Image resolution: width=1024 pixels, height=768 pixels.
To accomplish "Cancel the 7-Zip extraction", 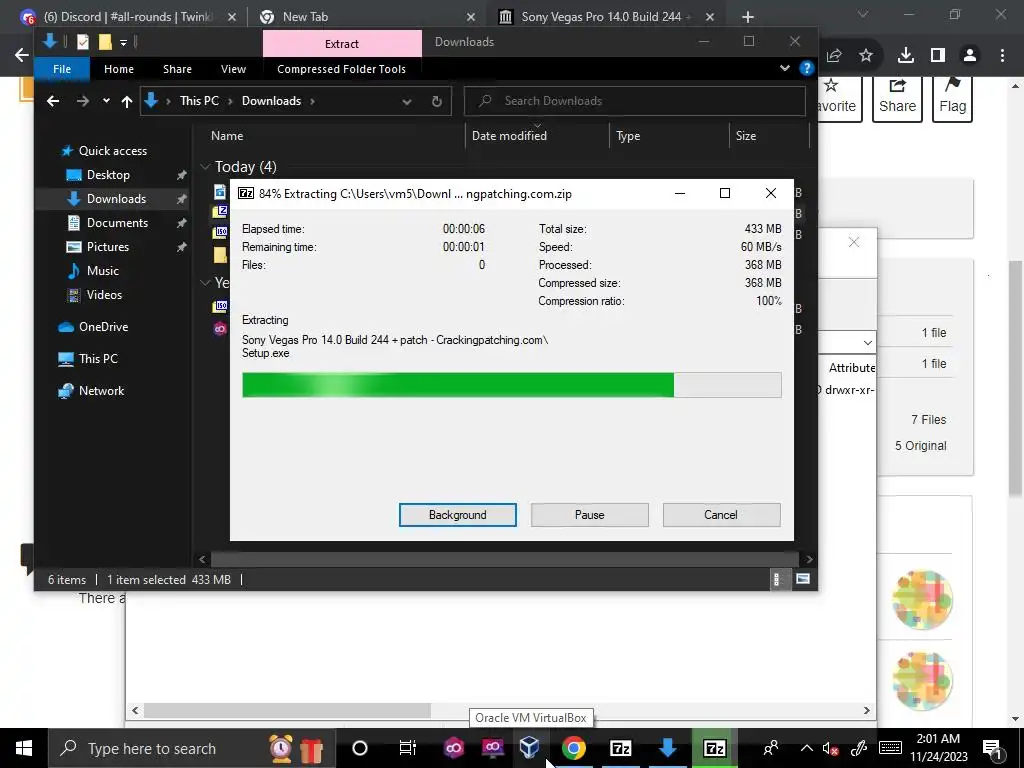I will click(x=721, y=515).
